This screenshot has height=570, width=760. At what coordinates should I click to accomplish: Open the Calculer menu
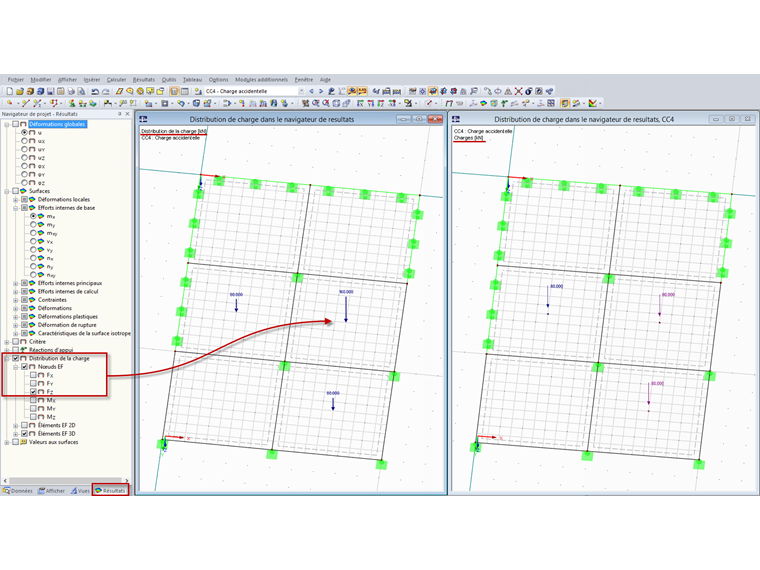(116, 79)
